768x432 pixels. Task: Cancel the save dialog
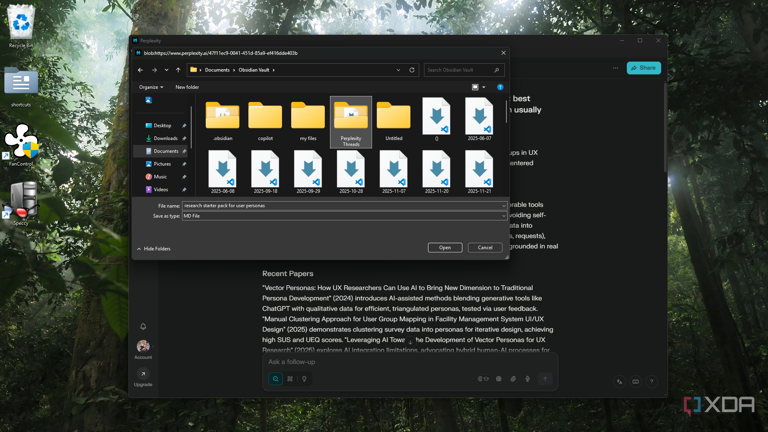pyautogui.click(x=485, y=247)
